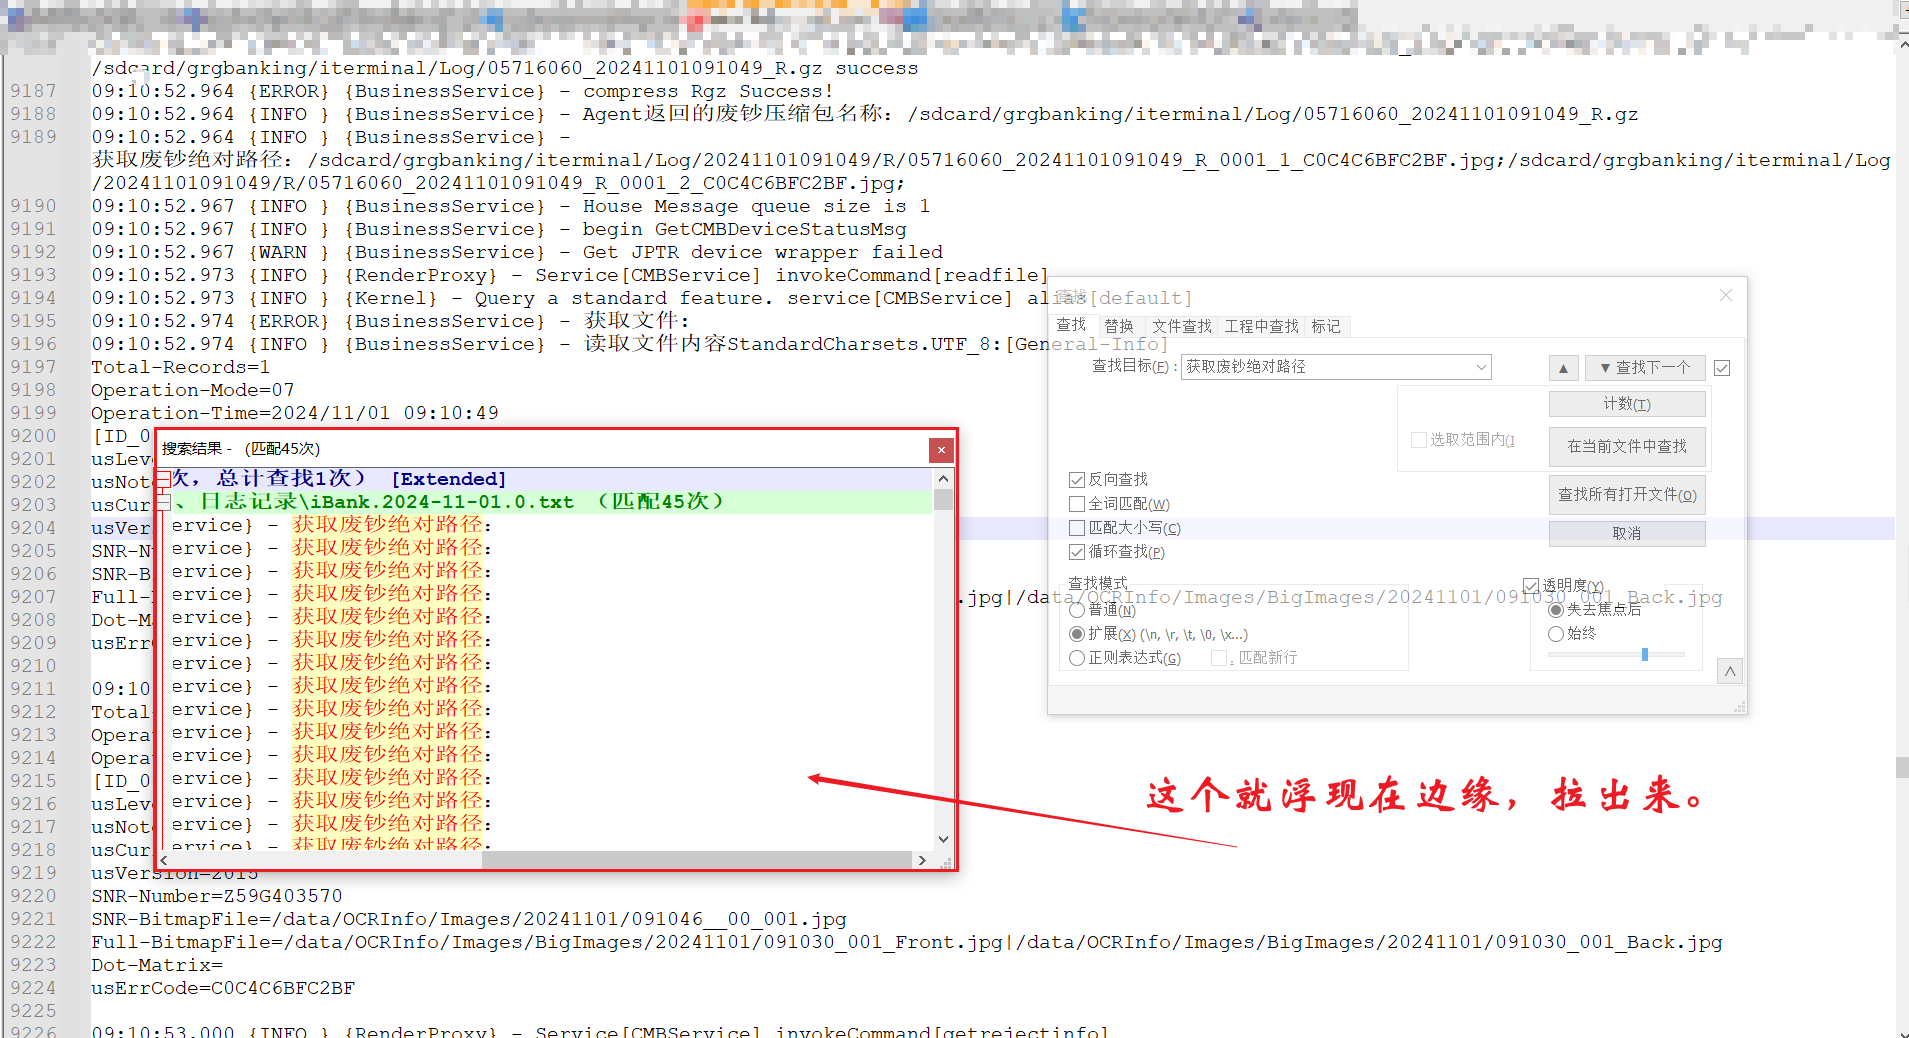The height and width of the screenshot is (1038, 1909).
Task: Click search results scroll-right arrow
Action: 922,860
